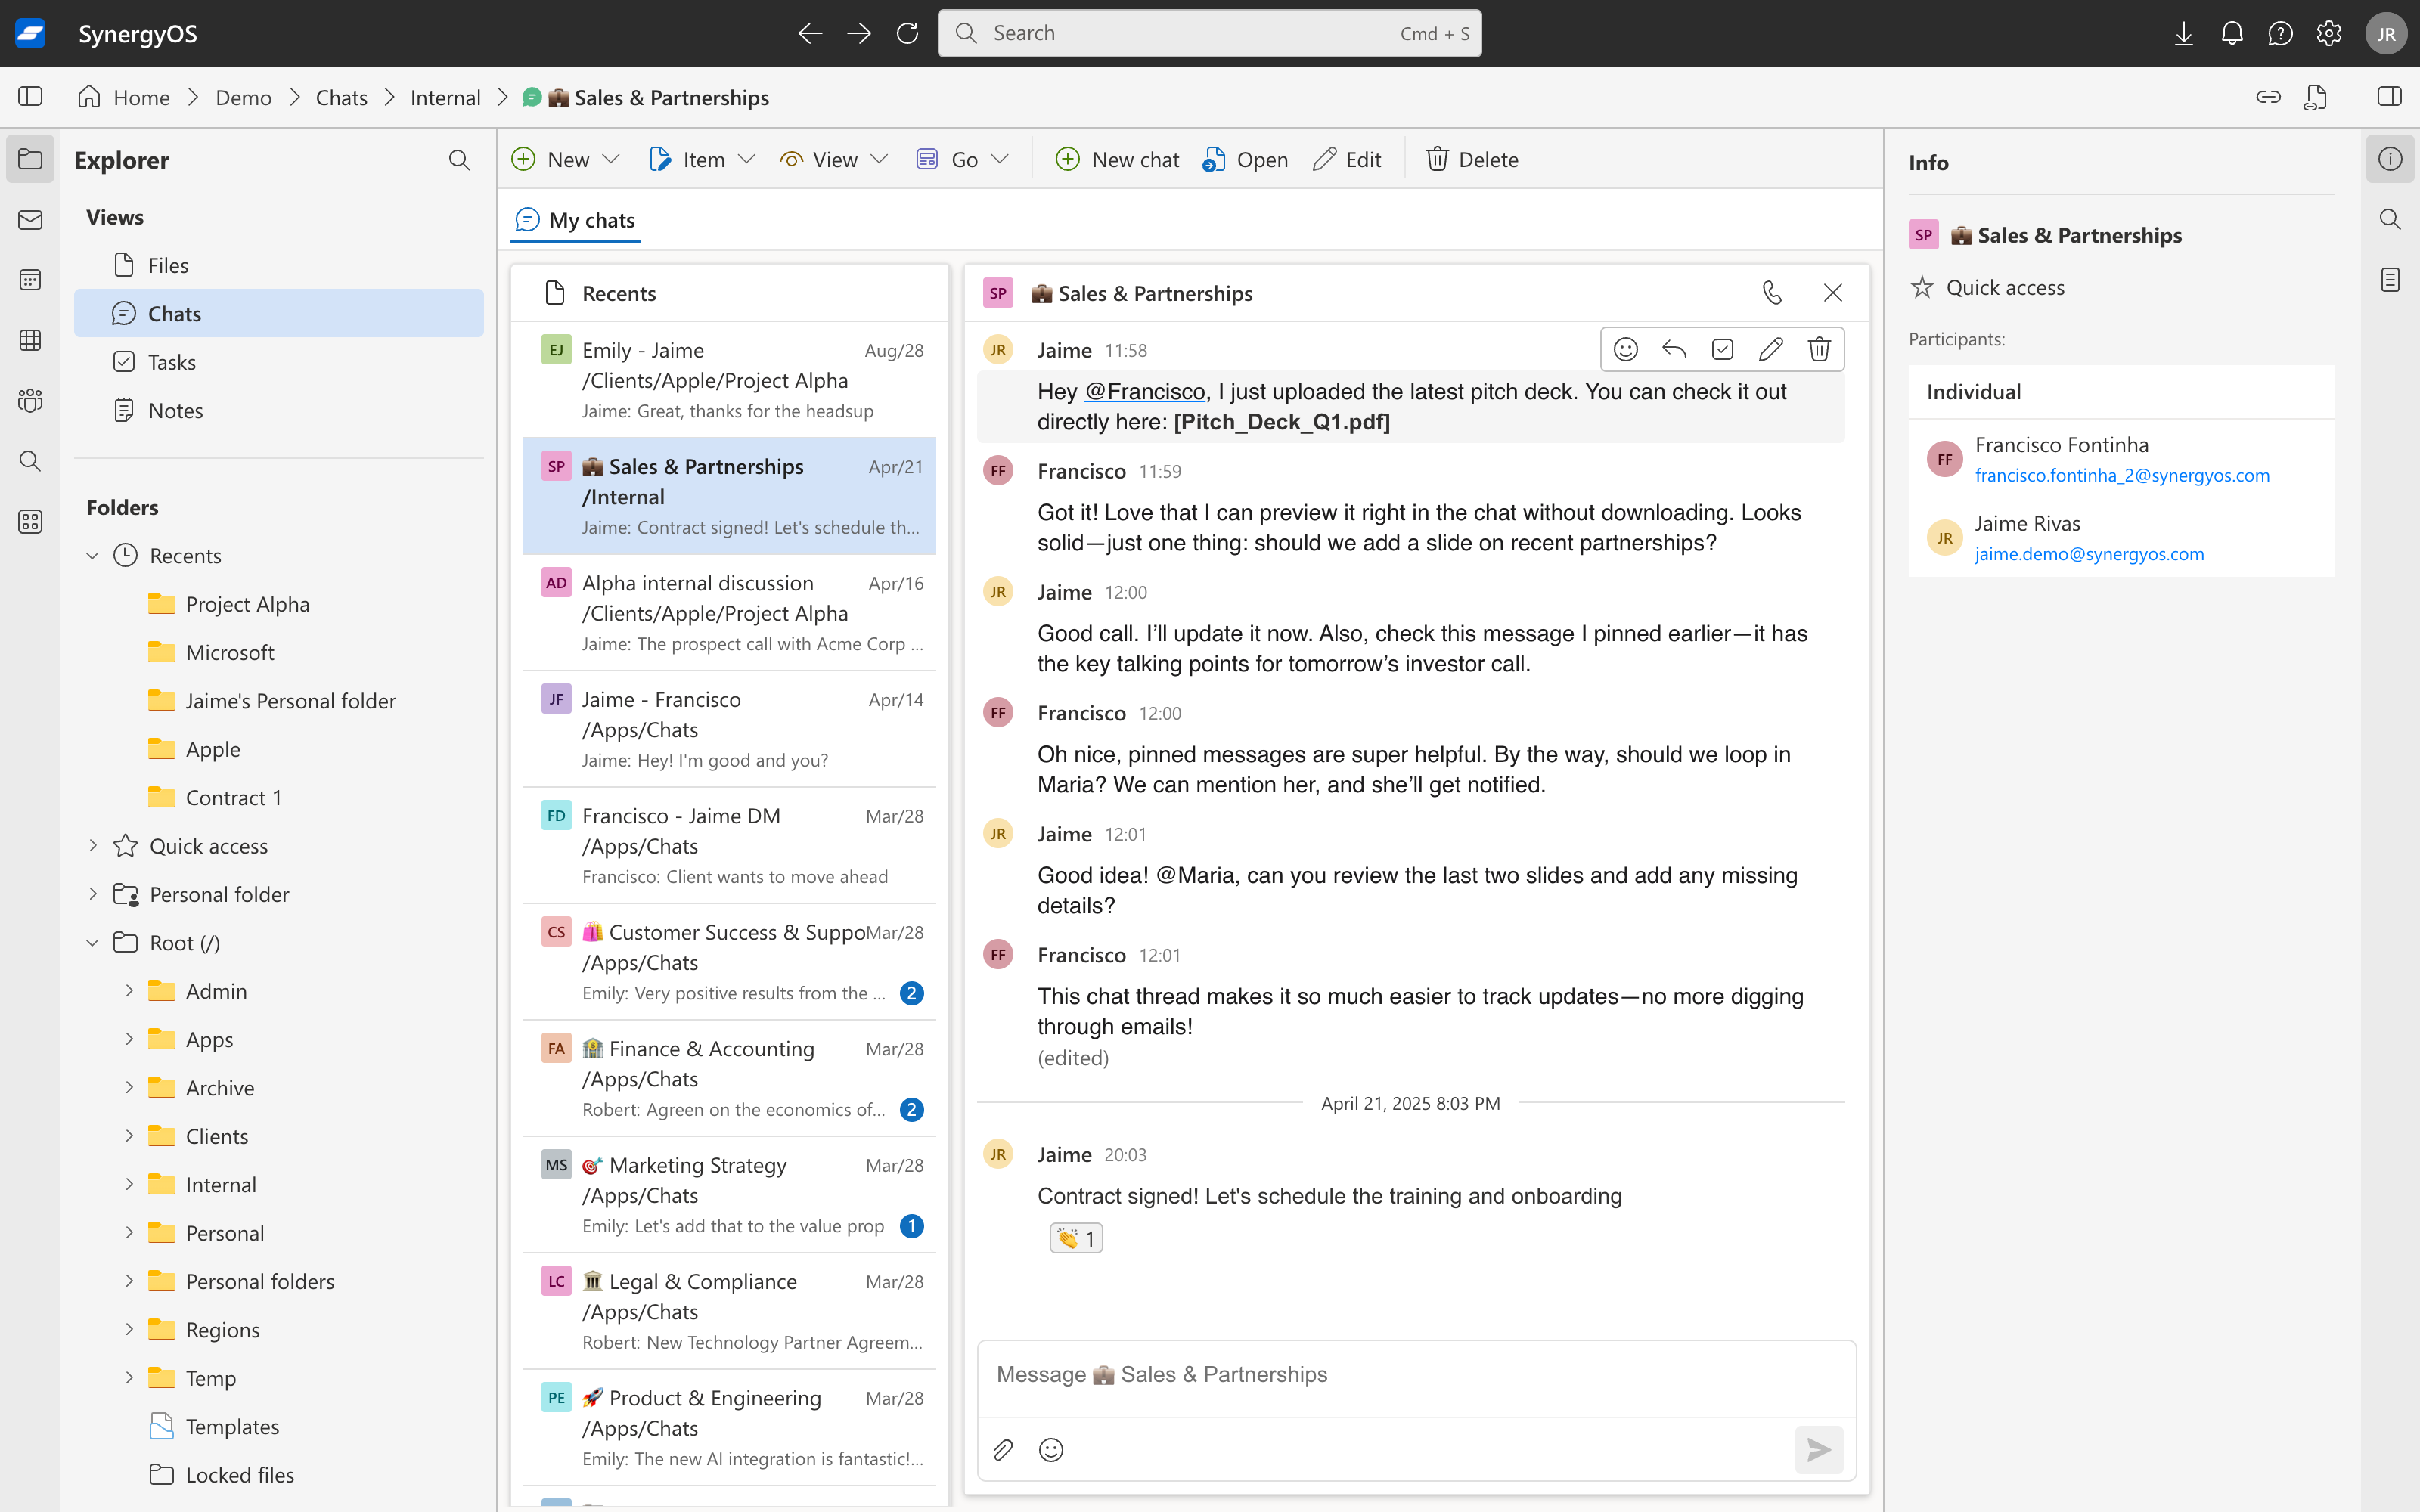
Task: Open the apps icon in left rail
Action: click(30, 522)
